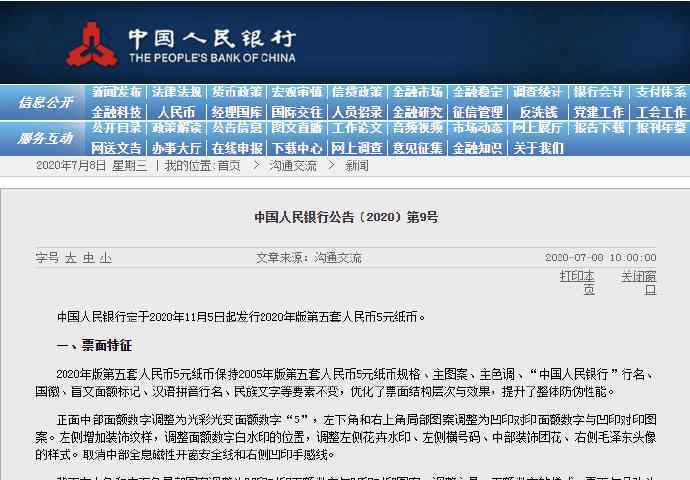Go to the 支付体系 section
The height and width of the screenshot is (480, 690).
click(x=661, y=92)
